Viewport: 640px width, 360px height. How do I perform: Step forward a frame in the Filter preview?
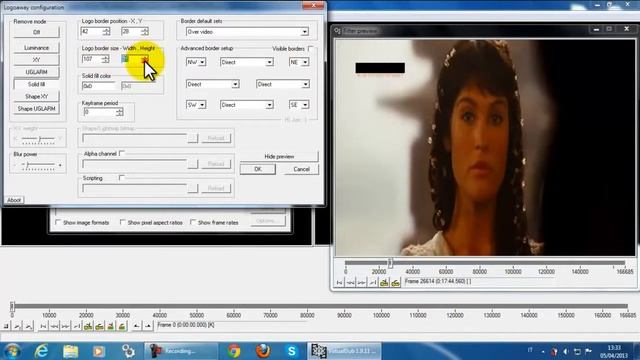362,282
